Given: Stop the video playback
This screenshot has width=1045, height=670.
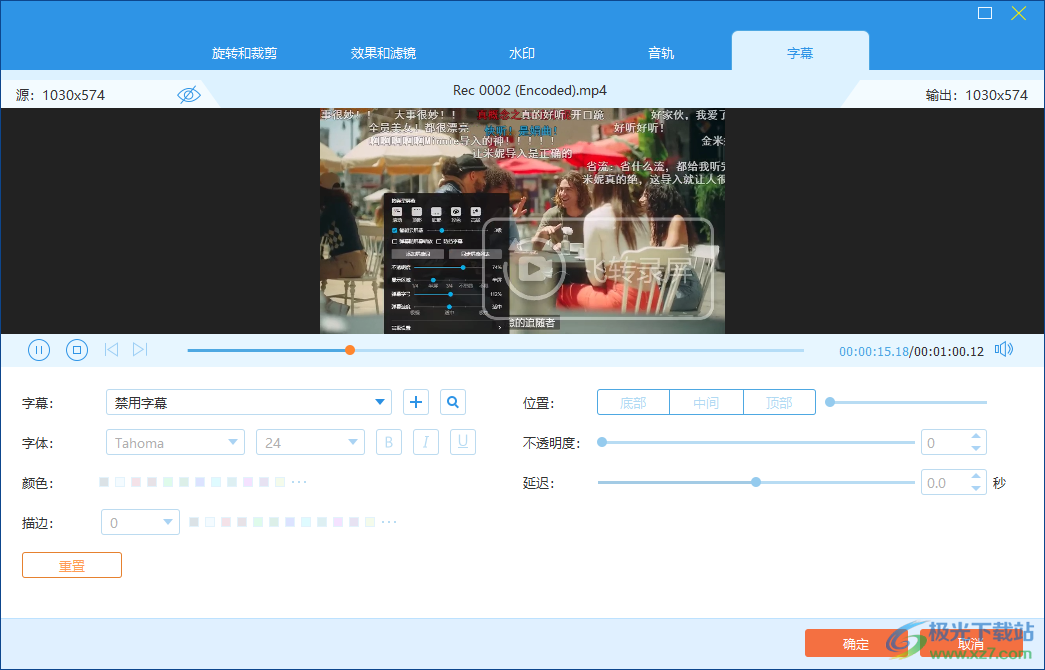Looking at the screenshot, I should coord(77,350).
